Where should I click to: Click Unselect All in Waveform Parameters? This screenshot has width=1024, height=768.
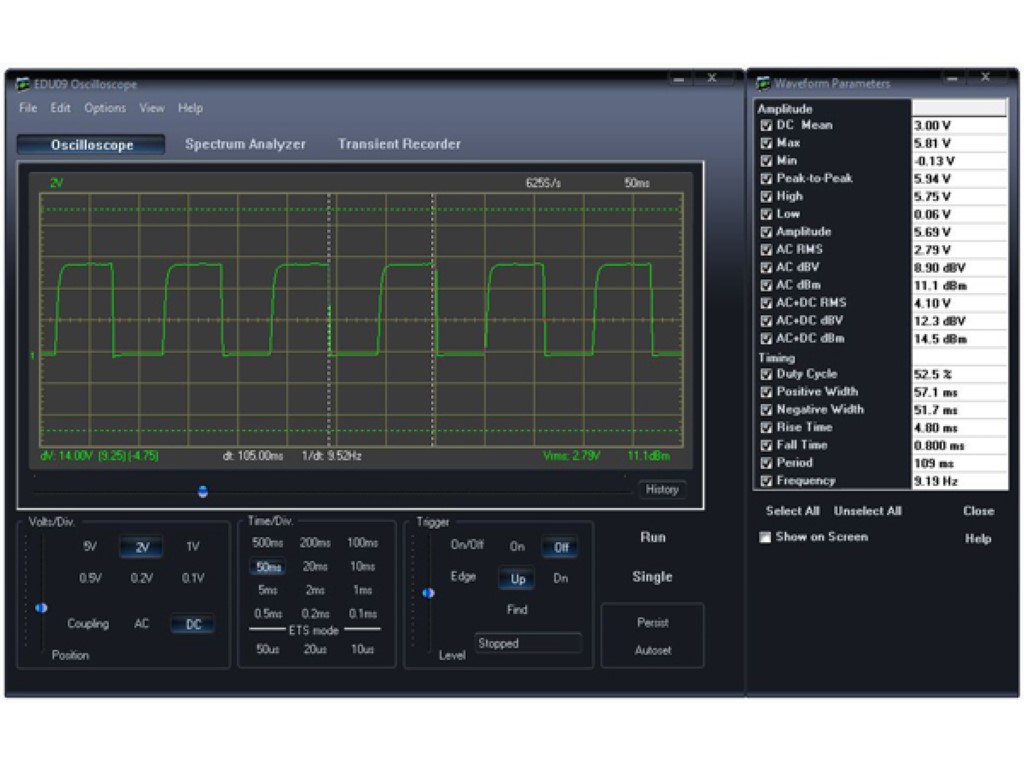(x=867, y=511)
